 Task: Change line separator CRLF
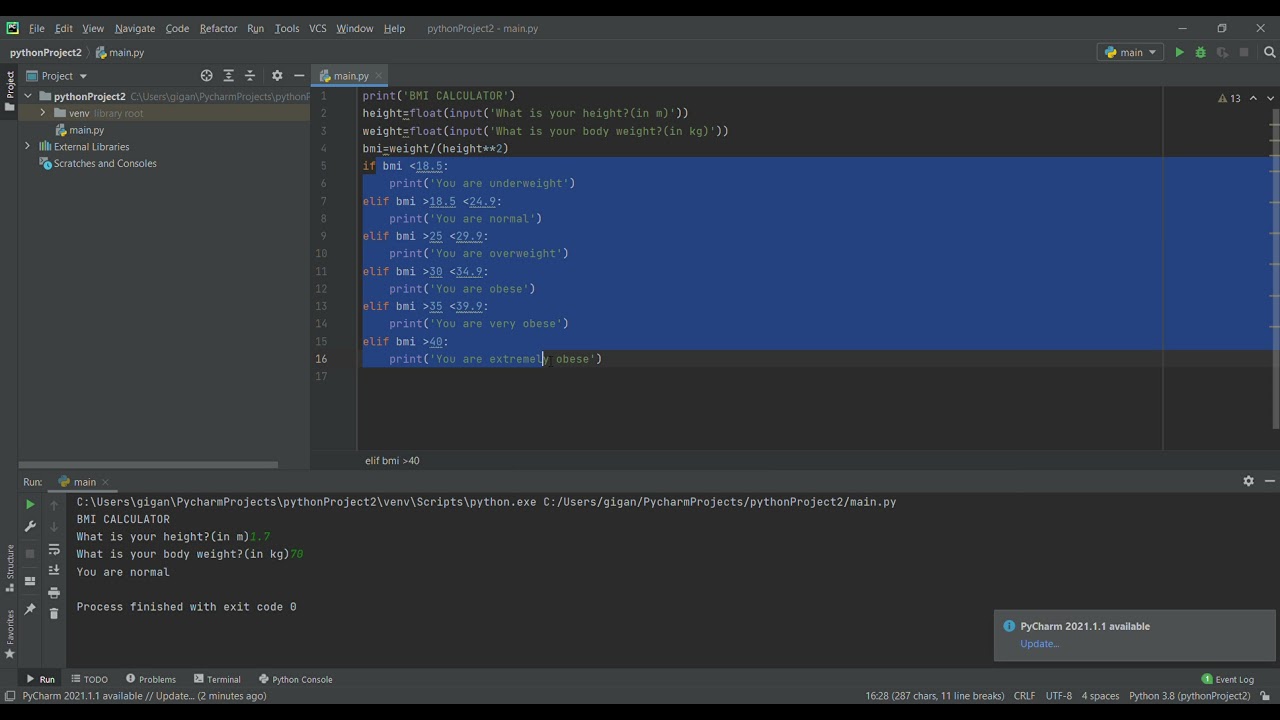[x=1024, y=696]
